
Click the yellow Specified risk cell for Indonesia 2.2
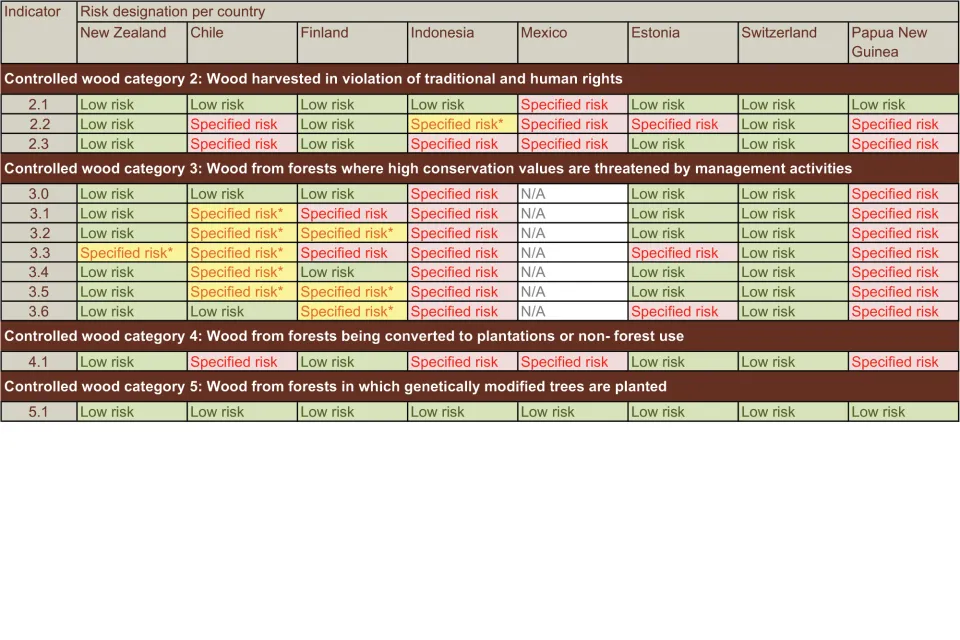coord(460,124)
